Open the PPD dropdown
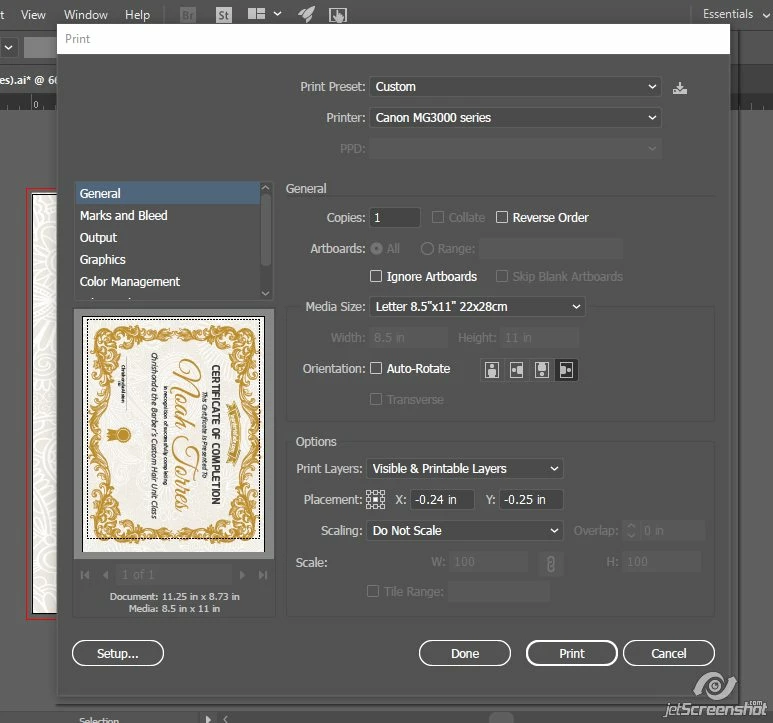 [515, 148]
